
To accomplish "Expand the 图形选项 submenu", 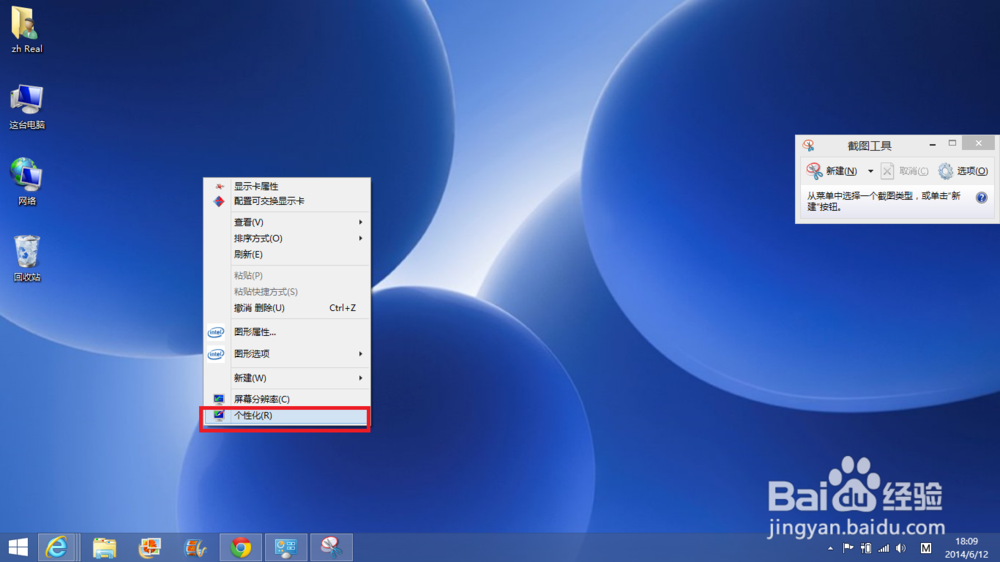I will 360,353.
